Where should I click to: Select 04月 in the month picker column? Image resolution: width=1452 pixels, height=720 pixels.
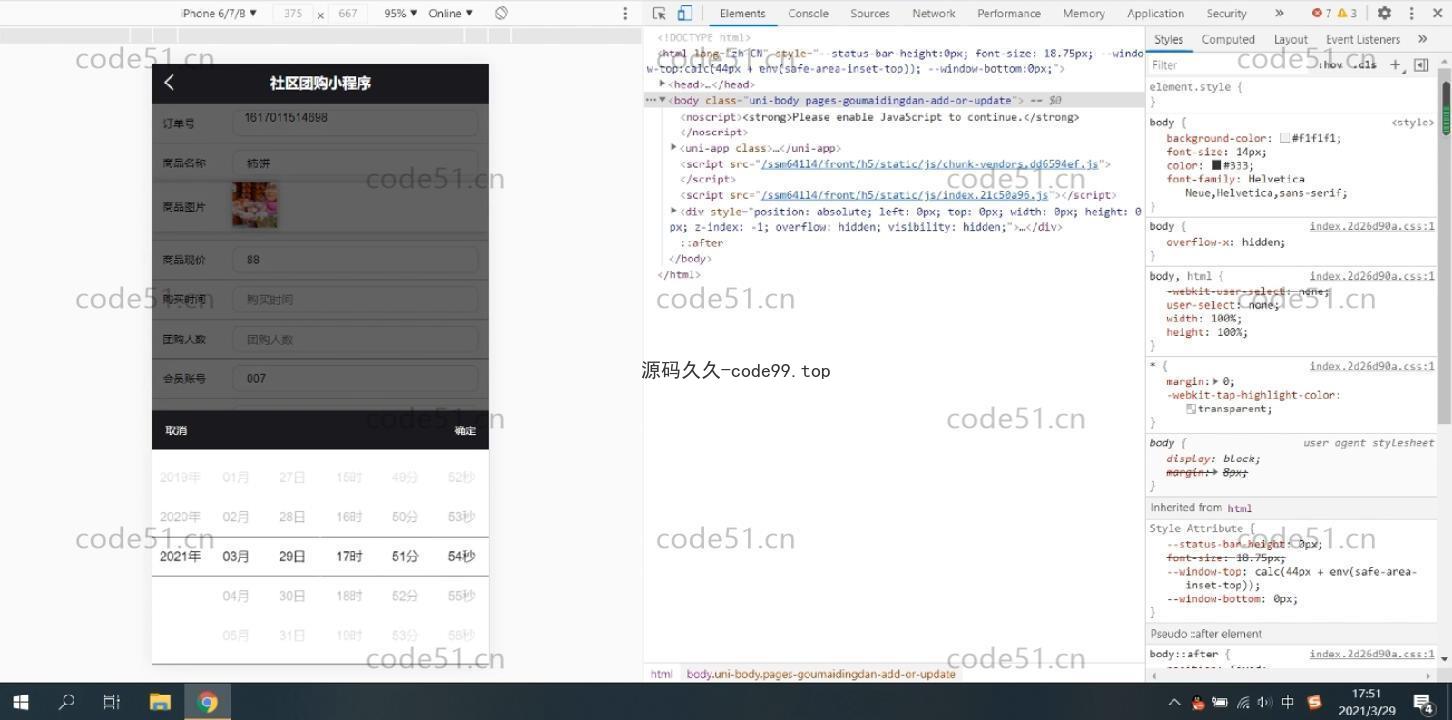coord(236,596)
